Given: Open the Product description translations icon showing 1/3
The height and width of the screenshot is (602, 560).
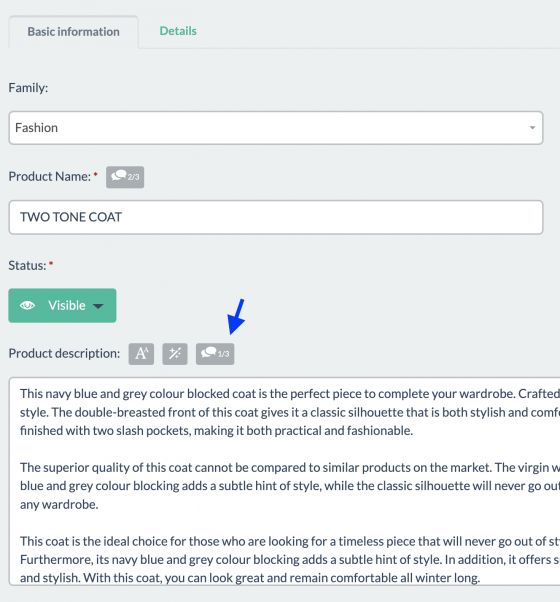Looking at the screenshot, I should [215, 354].
